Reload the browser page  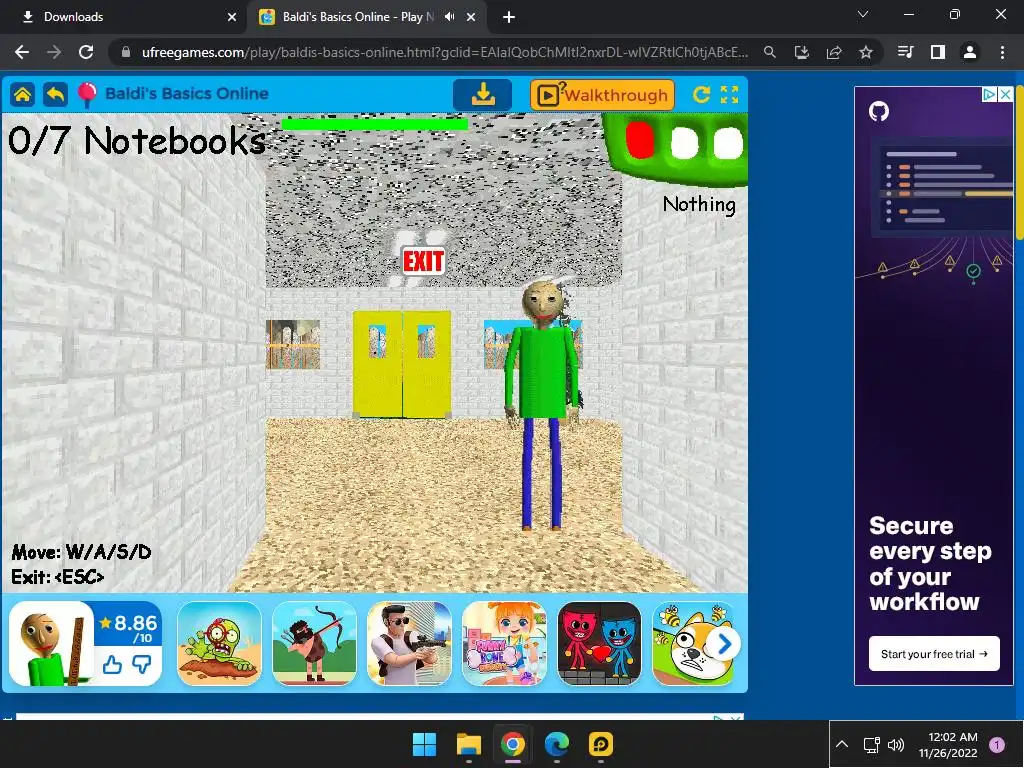tap(86, 52)
